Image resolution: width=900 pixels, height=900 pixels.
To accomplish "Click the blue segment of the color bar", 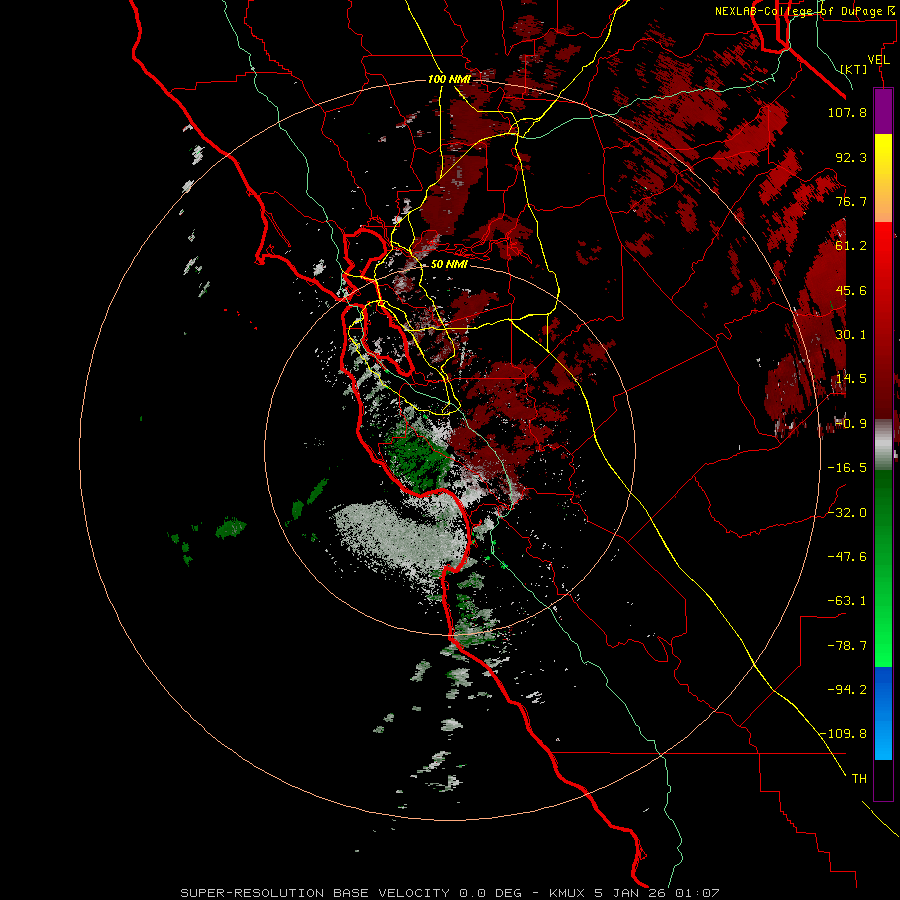I will pos(883,713).
